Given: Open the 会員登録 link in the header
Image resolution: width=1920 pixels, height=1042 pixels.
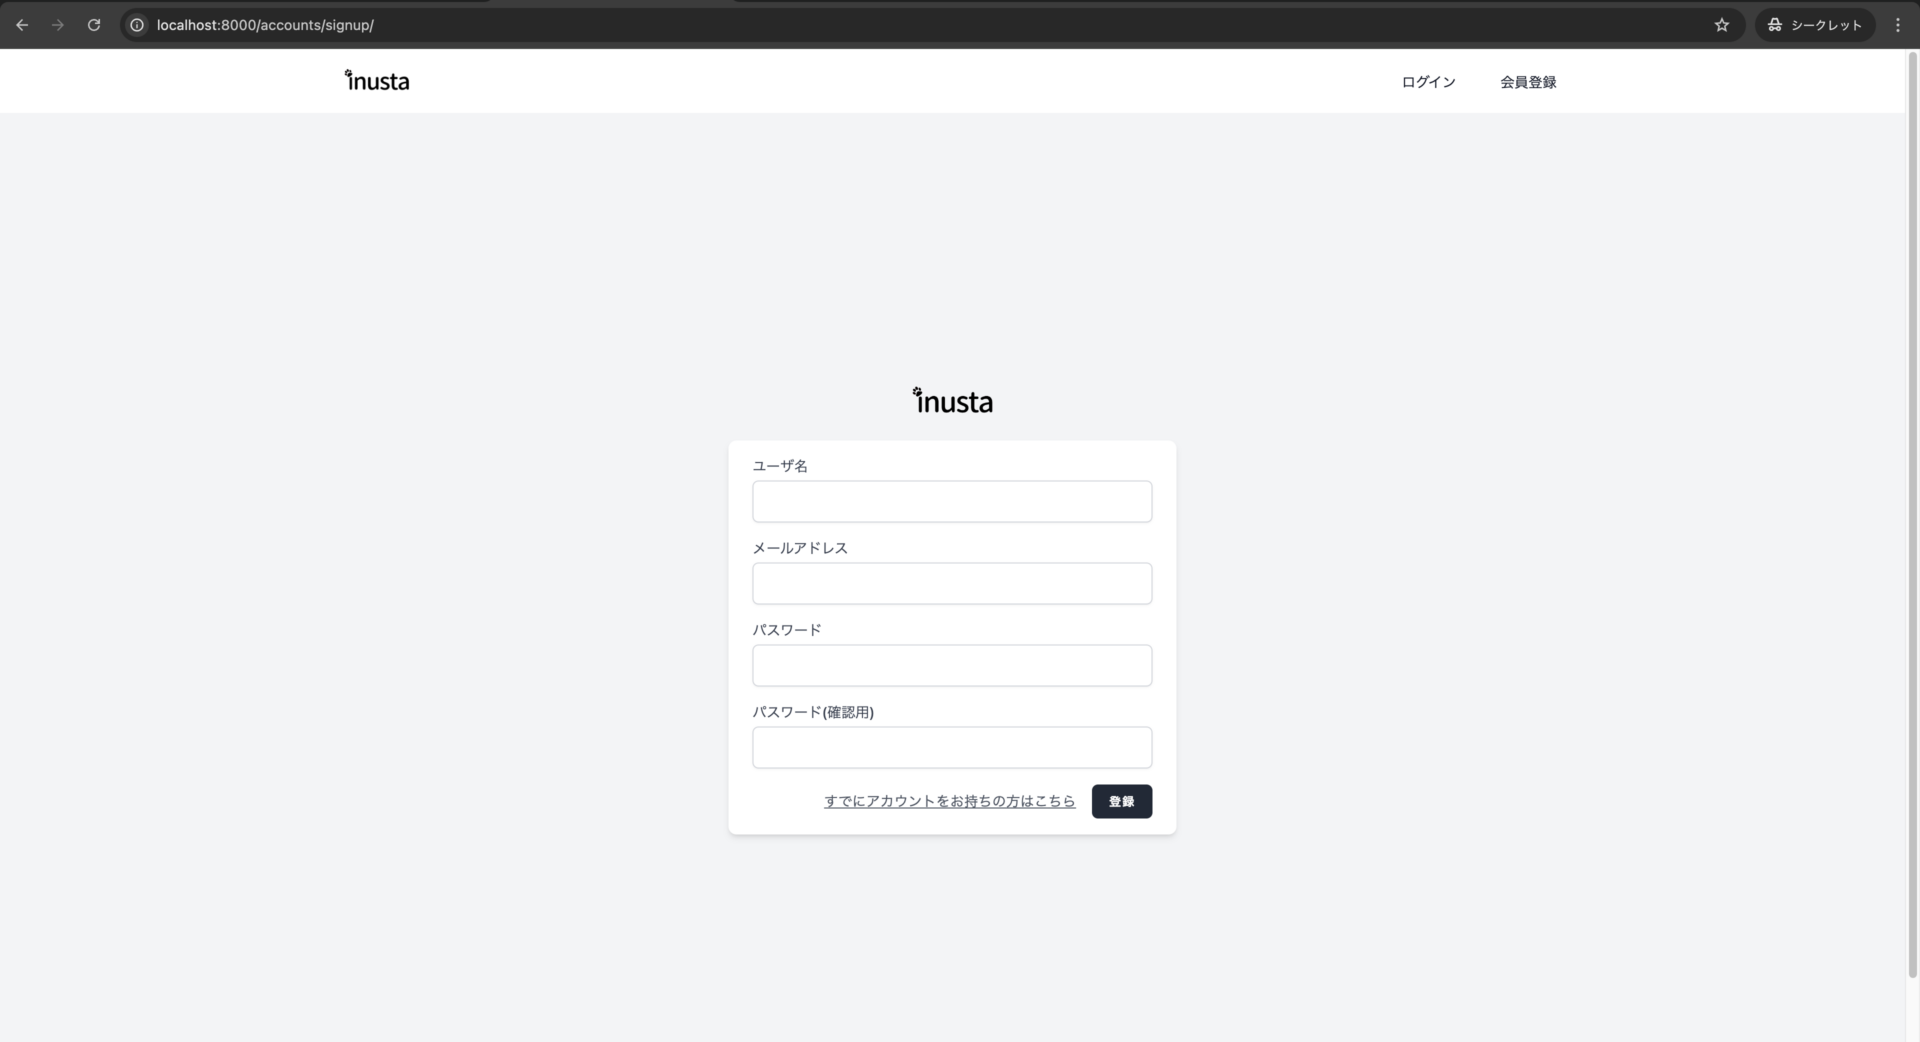Looking at the screenshot, I should pyautogui.click(x=1528, y=82).
